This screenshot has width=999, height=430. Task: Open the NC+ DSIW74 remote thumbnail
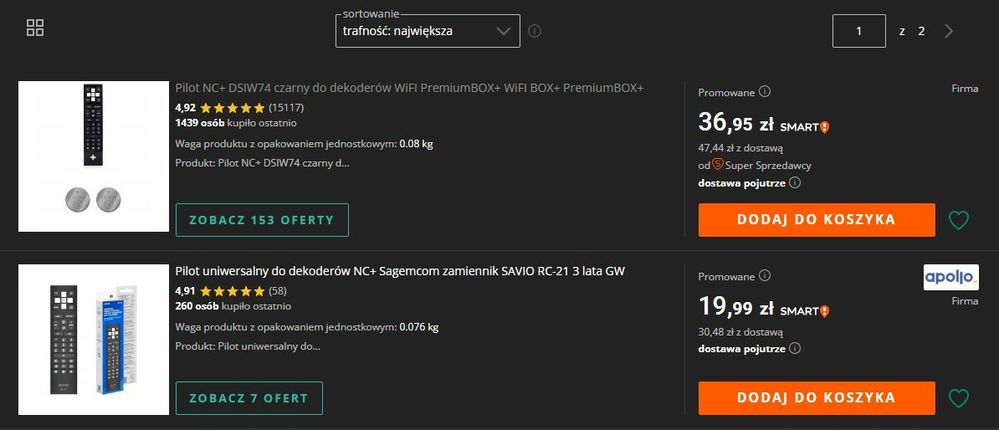click(x=94, y=156)
